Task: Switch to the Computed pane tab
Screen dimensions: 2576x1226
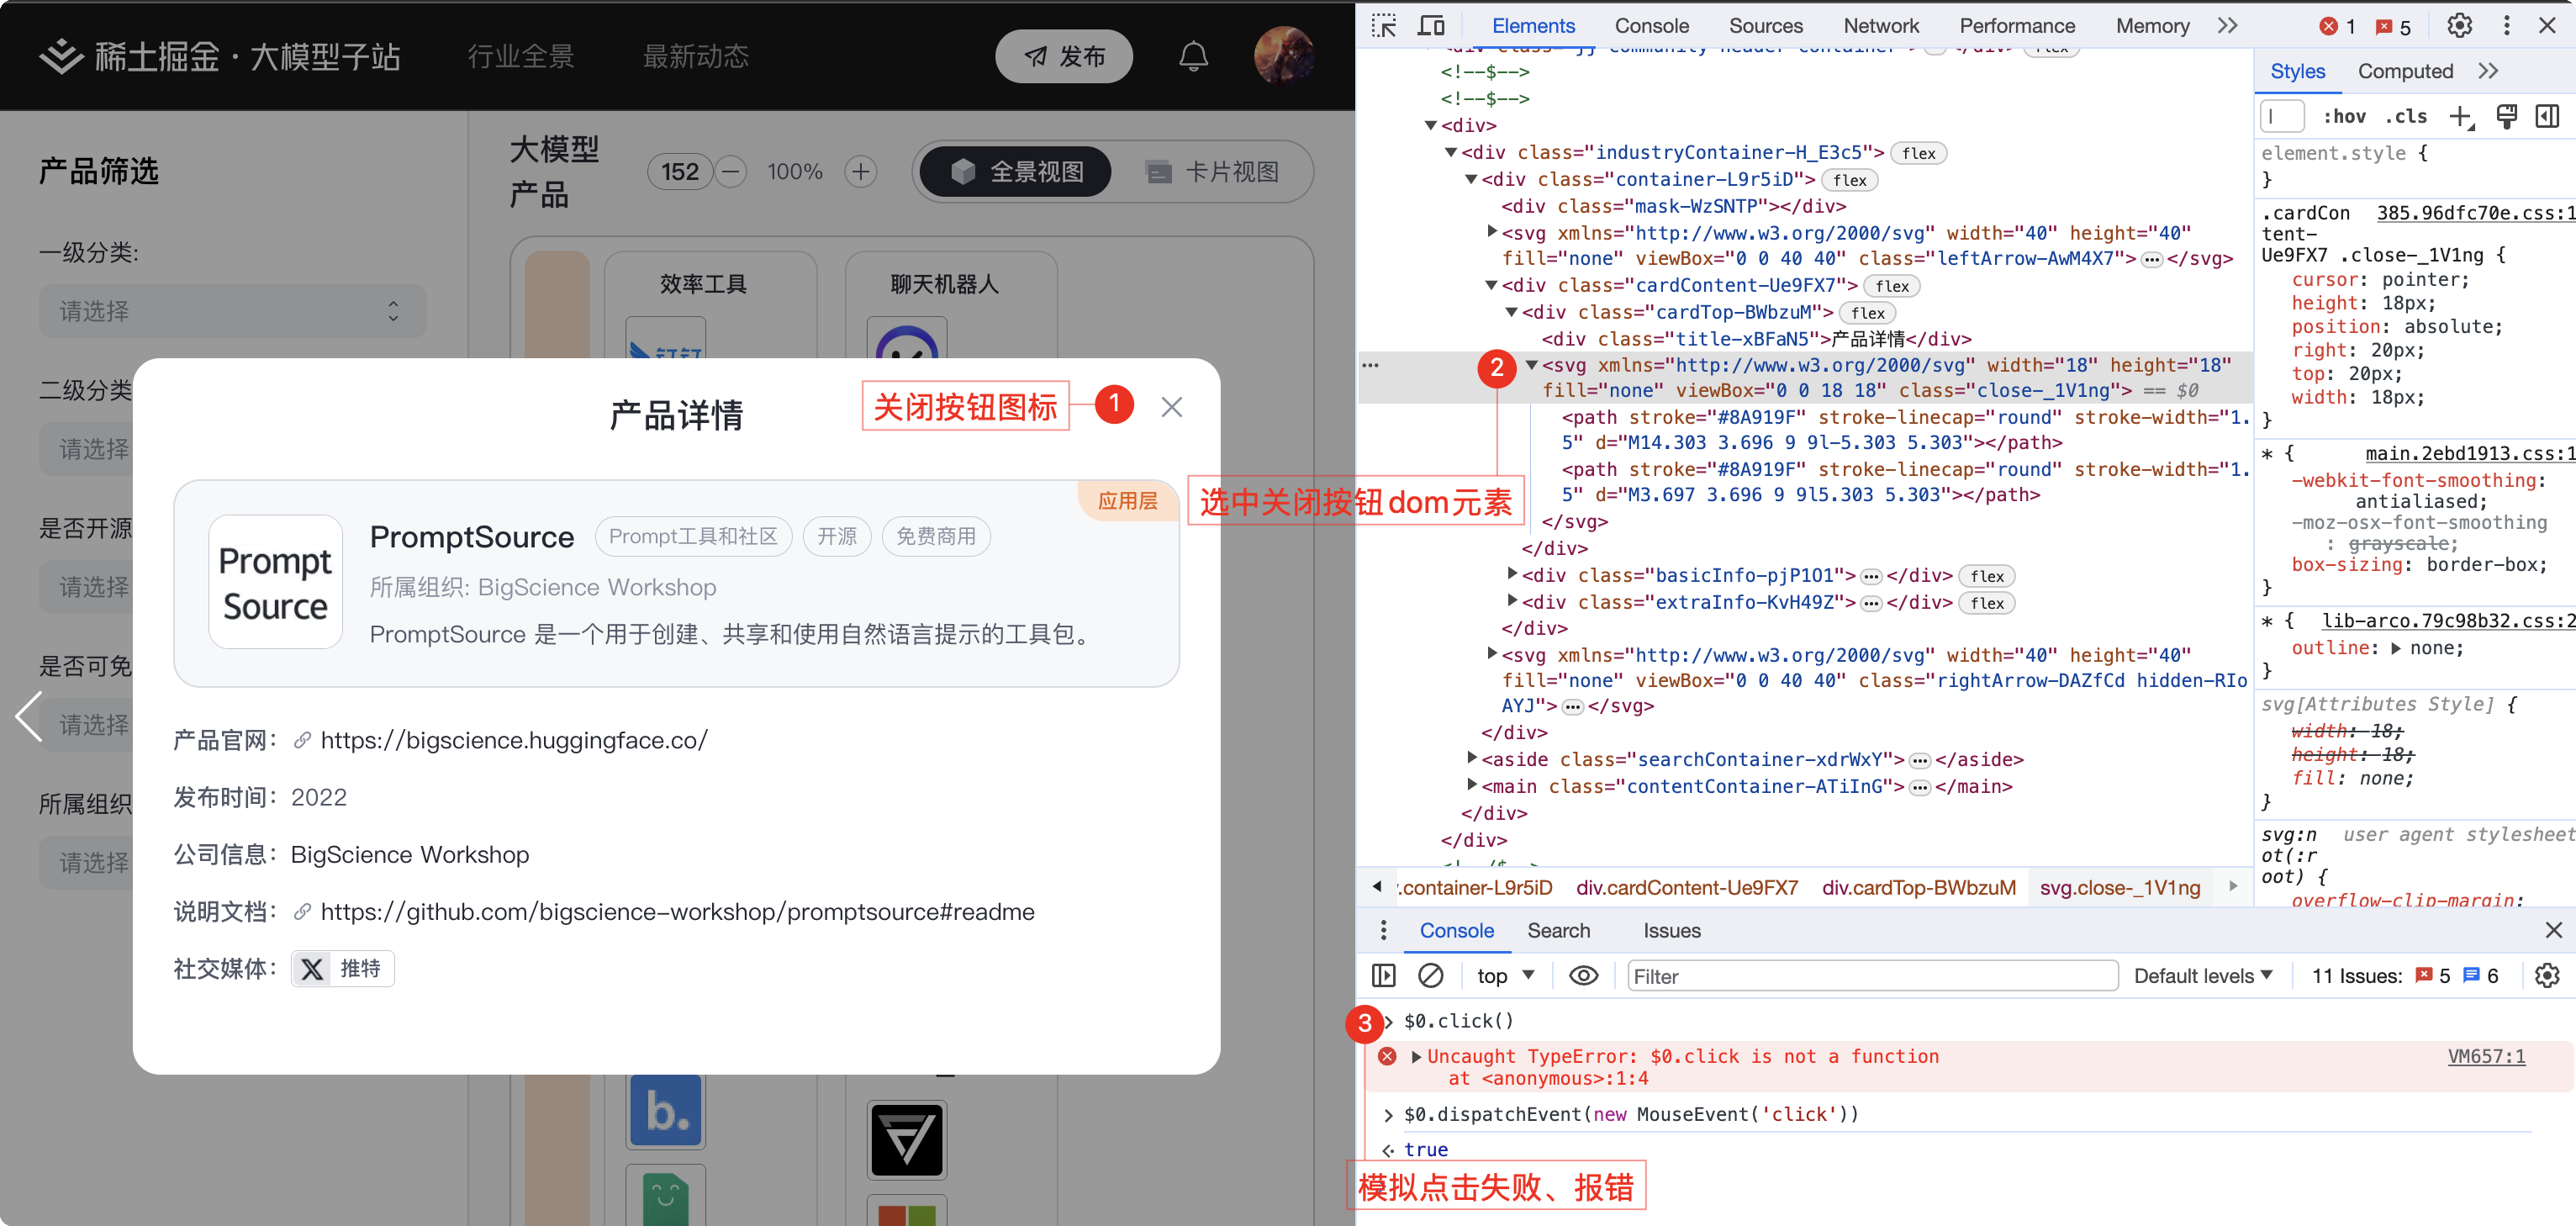Action: click(2405, 71)
